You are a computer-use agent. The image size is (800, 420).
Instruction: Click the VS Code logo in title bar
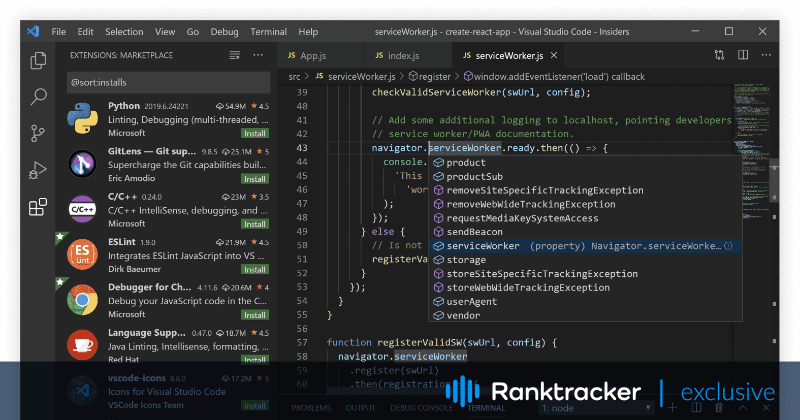pyautogui.click(x=34, y=32)
